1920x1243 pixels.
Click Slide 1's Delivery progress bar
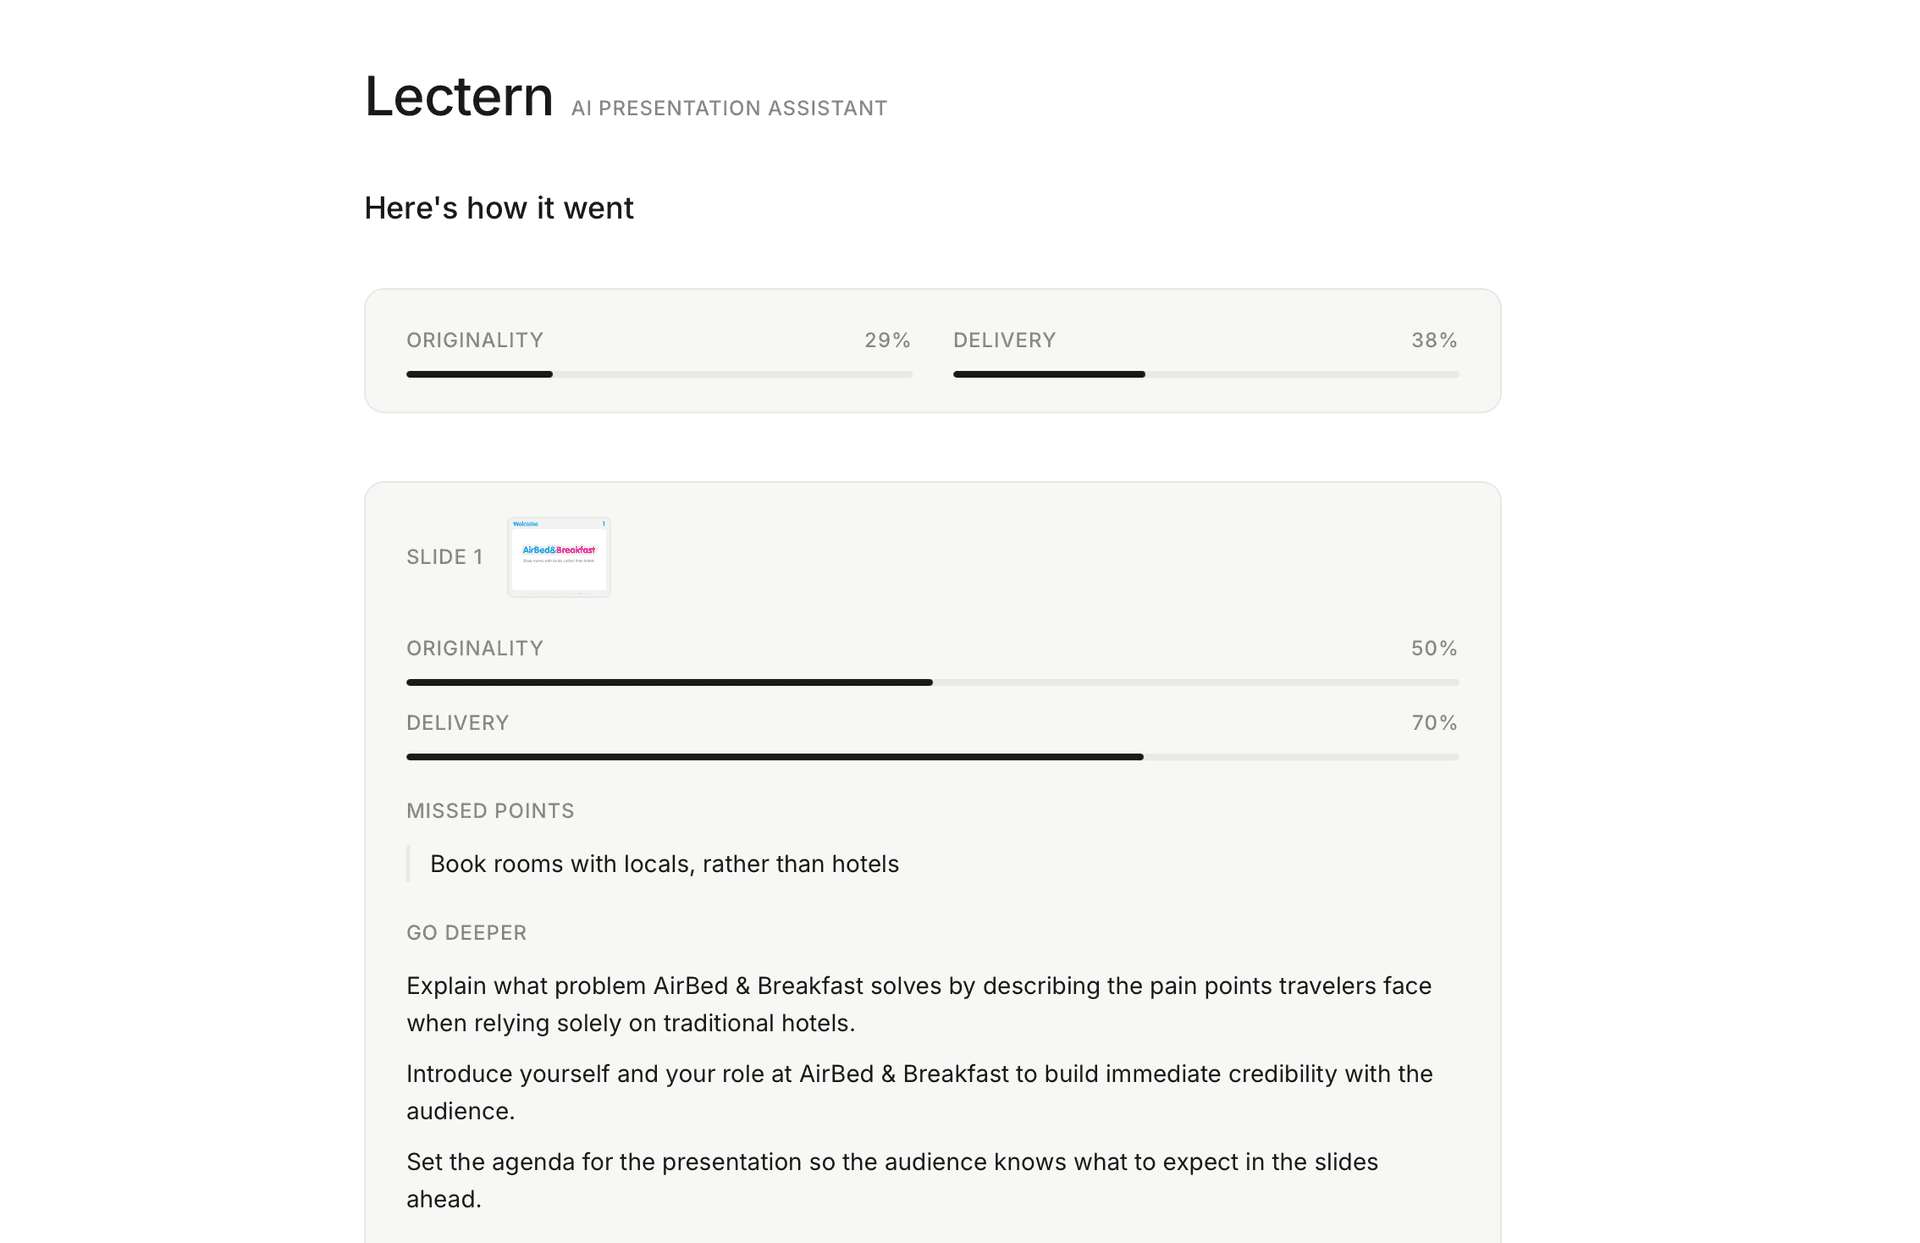point(931,756)
